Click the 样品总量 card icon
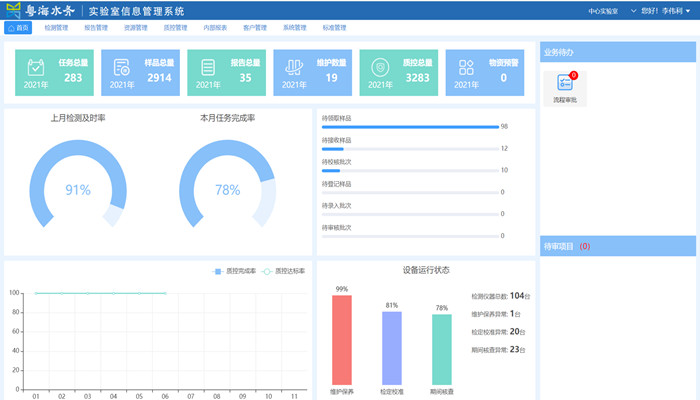This screenshot has height=400, width=700. [x=122, y=68]
